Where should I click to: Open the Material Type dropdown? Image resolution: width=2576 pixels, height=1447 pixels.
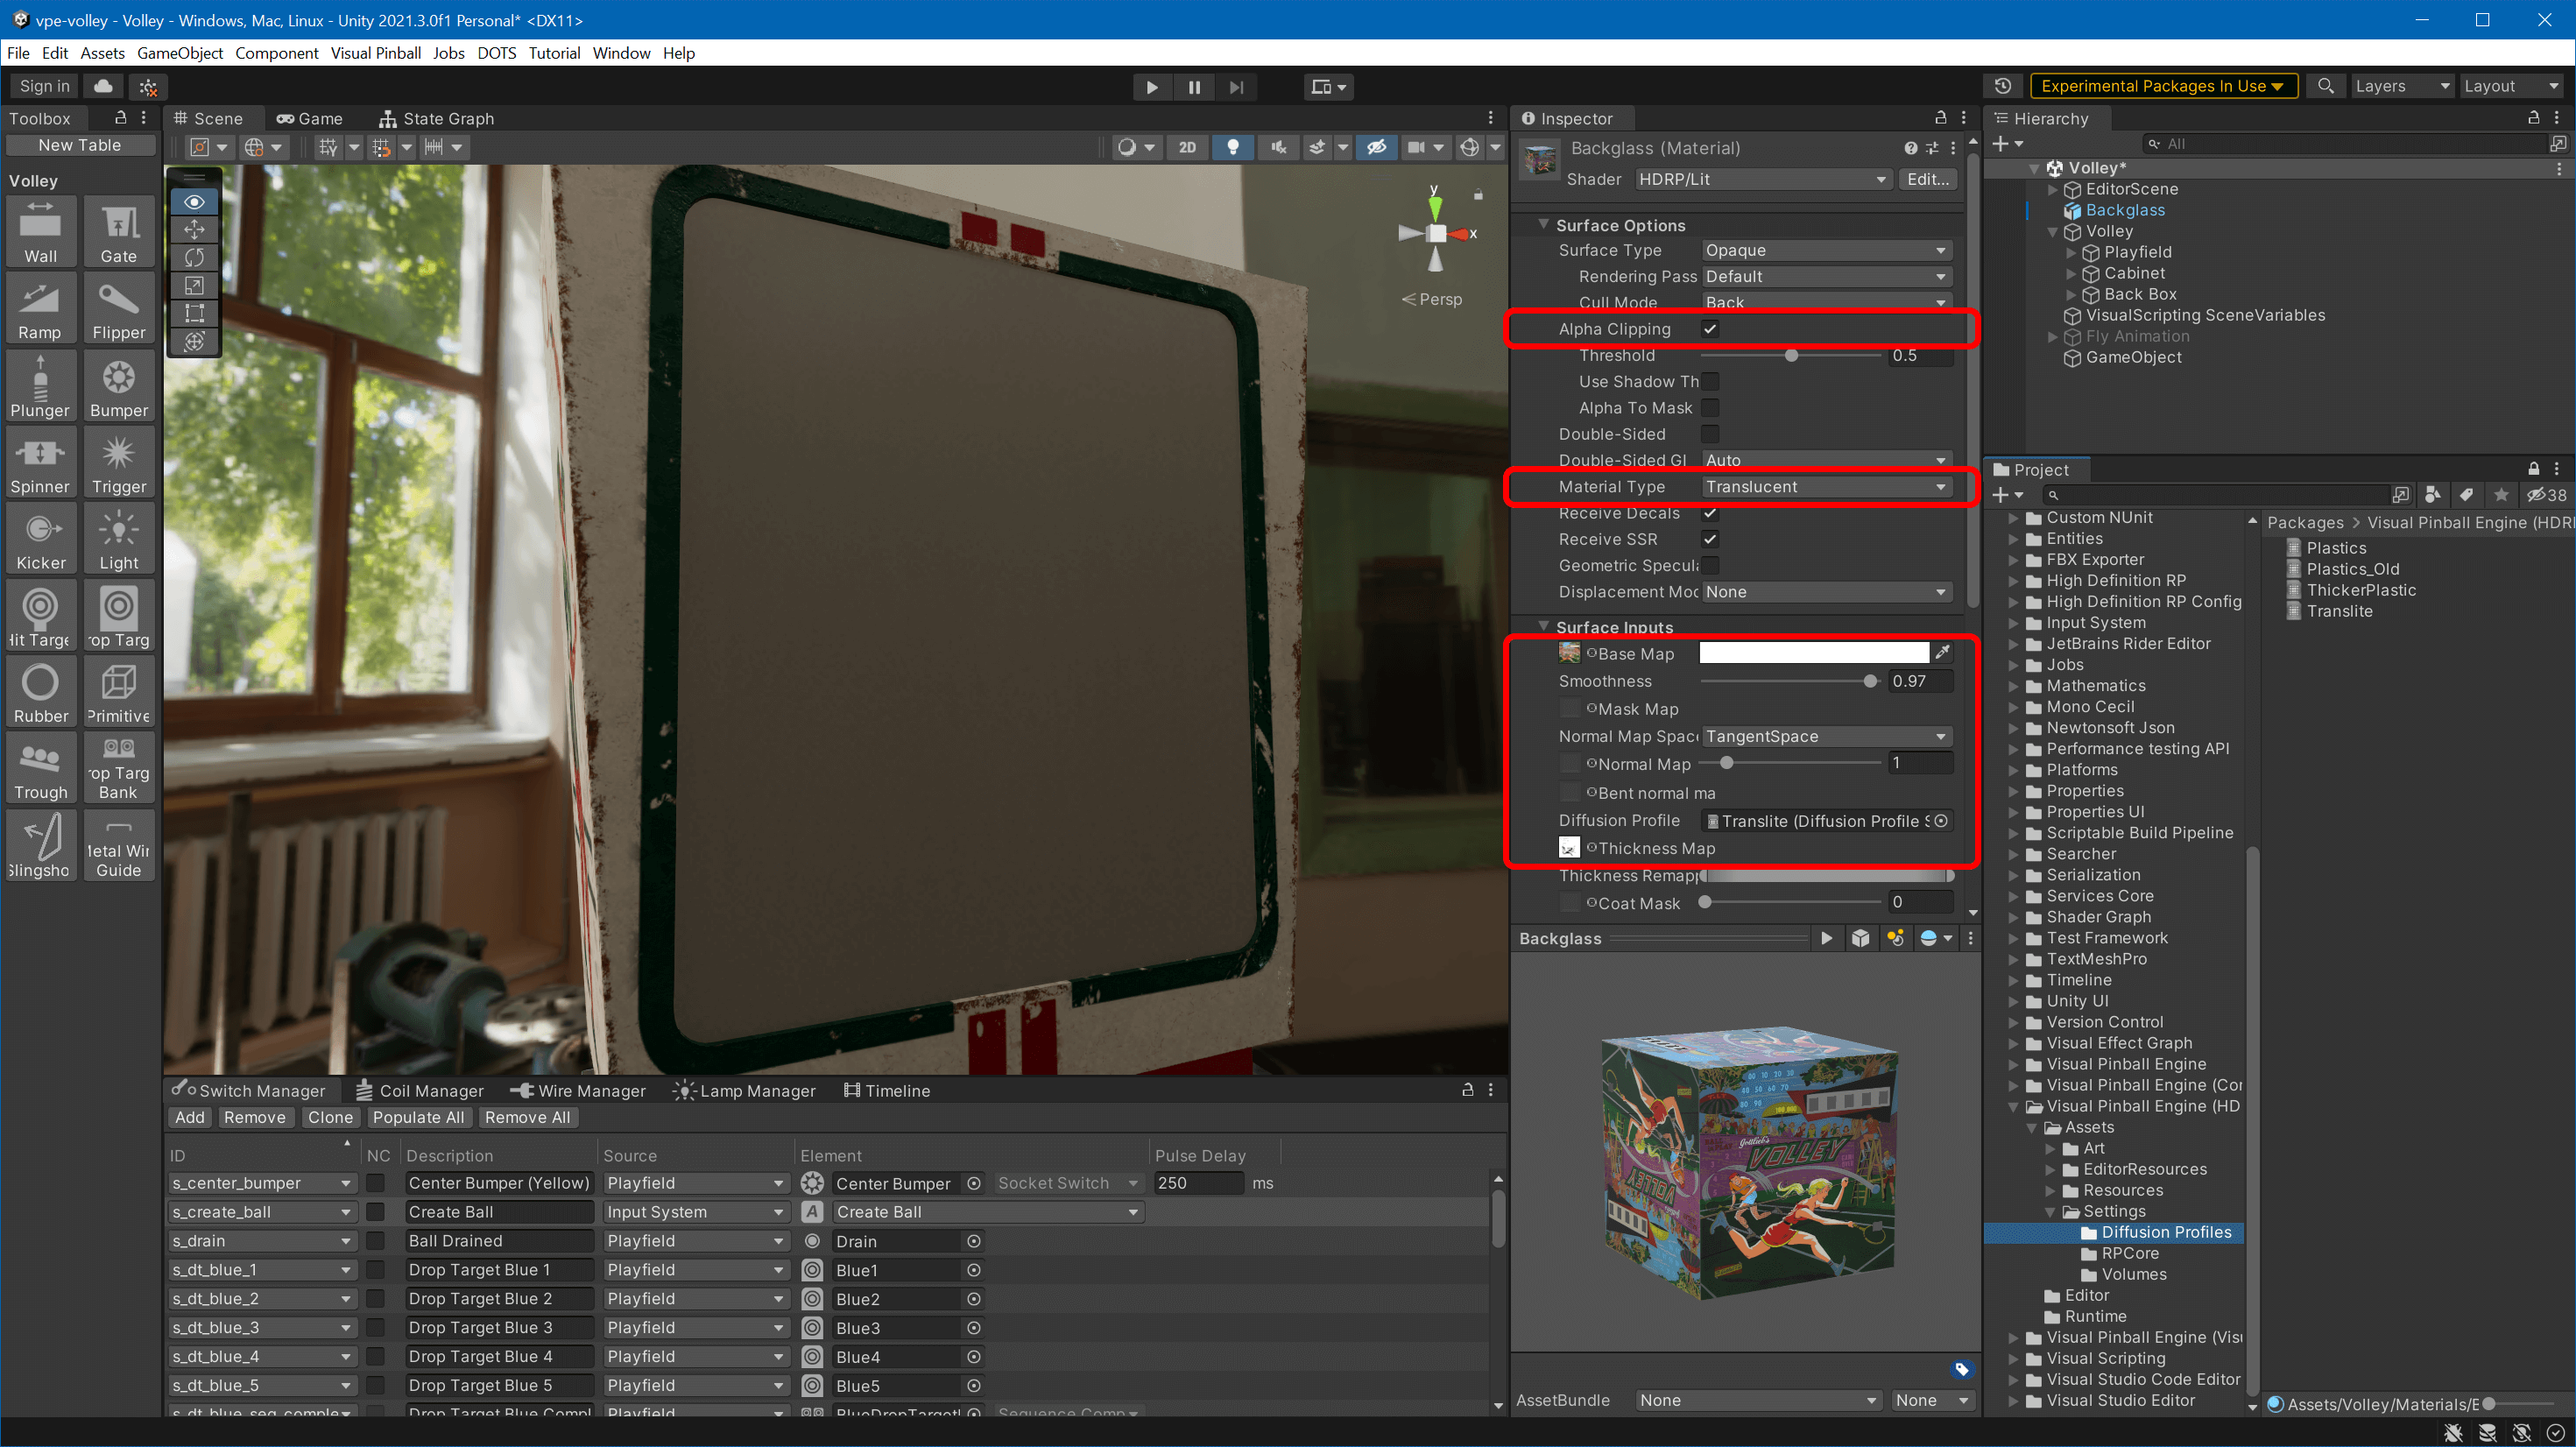click(1826, 487)
